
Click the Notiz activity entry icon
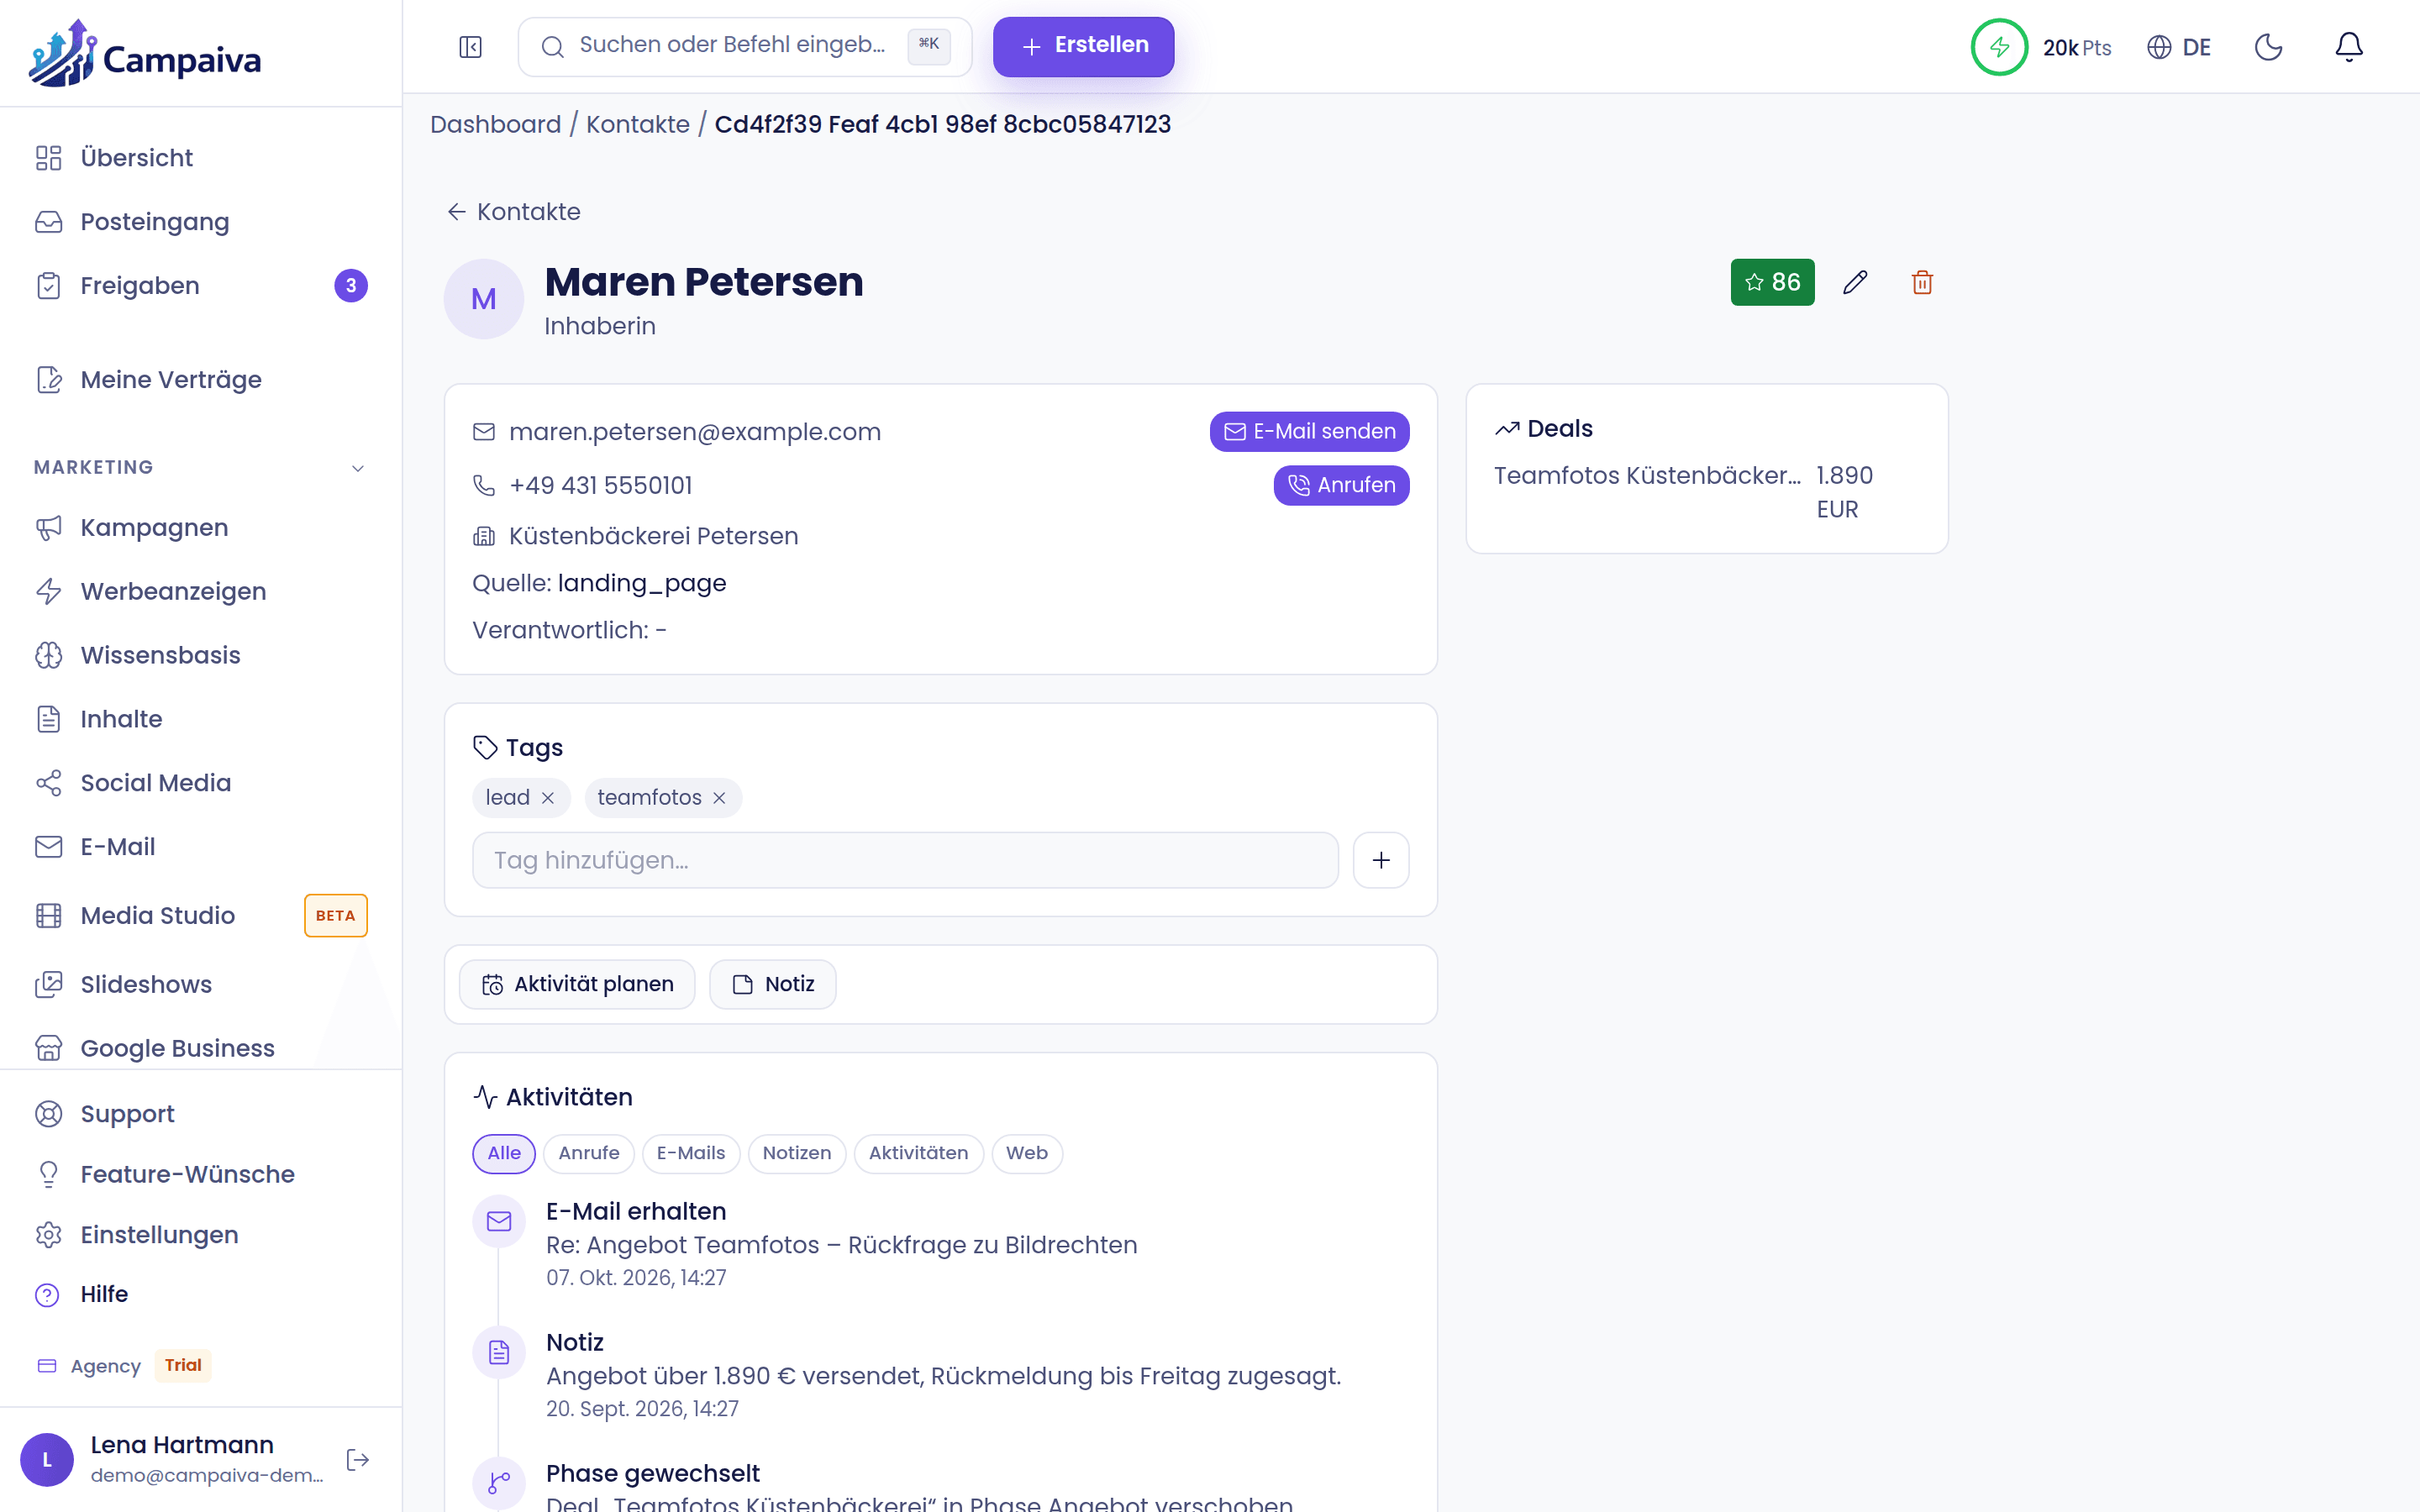(499, 1353)
